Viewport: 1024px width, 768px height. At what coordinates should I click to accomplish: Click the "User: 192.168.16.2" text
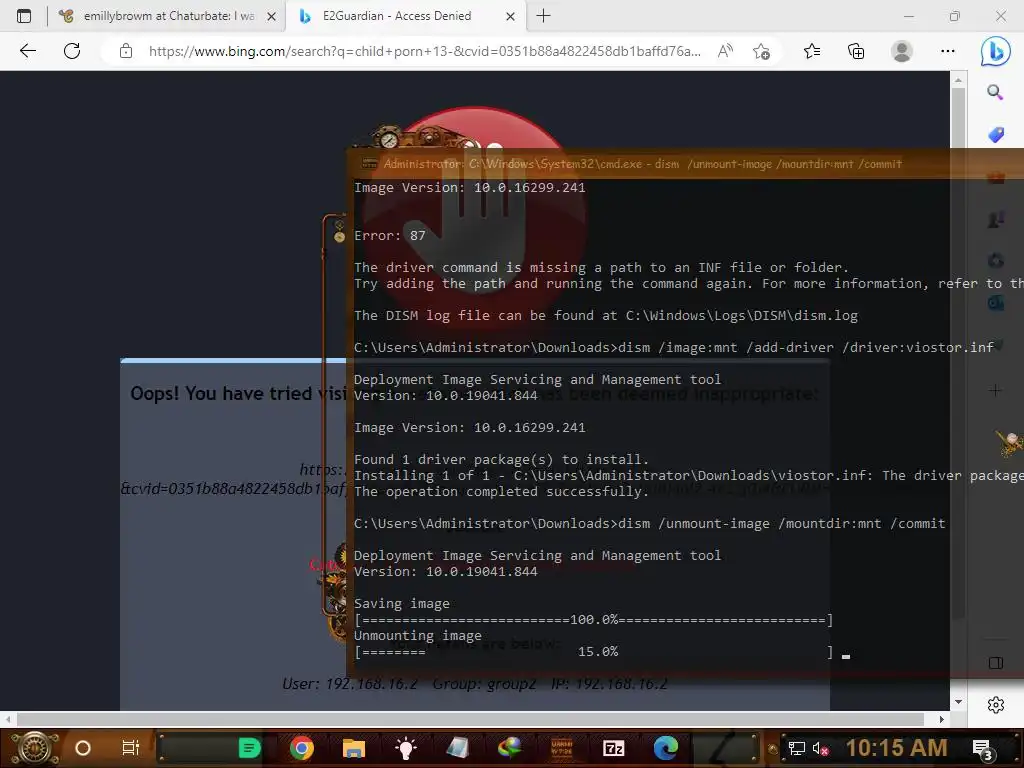[349, 684]
